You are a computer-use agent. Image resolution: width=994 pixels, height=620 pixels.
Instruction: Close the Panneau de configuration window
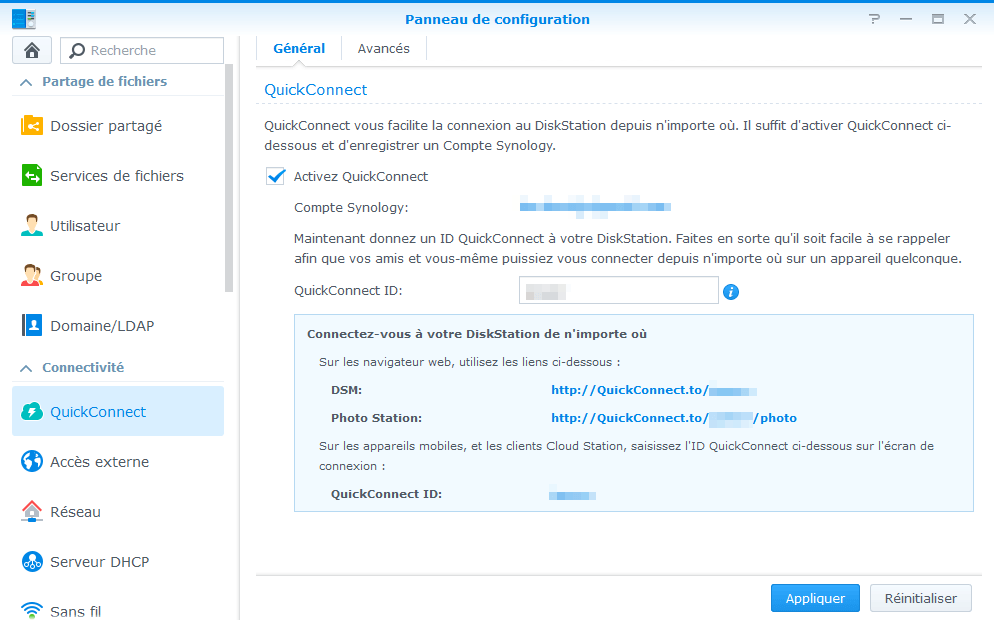(970, 19)
